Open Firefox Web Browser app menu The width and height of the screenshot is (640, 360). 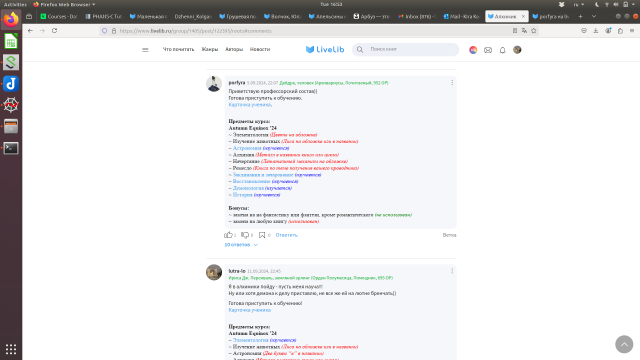[x=64, y=4]
